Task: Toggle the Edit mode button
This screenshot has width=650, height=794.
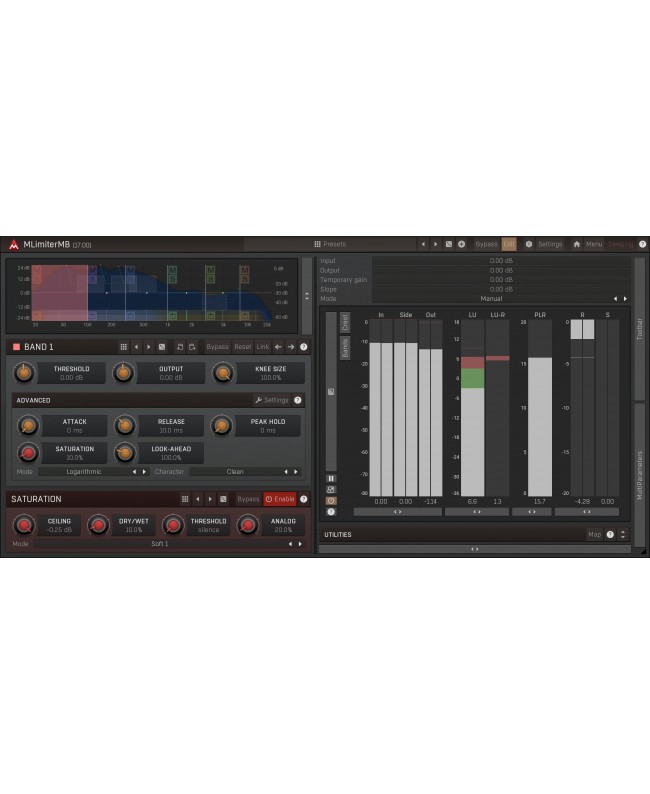Action: 509,244
